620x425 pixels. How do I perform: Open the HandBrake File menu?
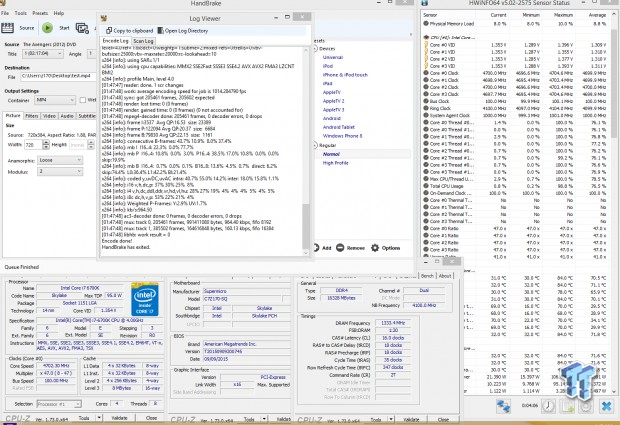tap(5, 13)
